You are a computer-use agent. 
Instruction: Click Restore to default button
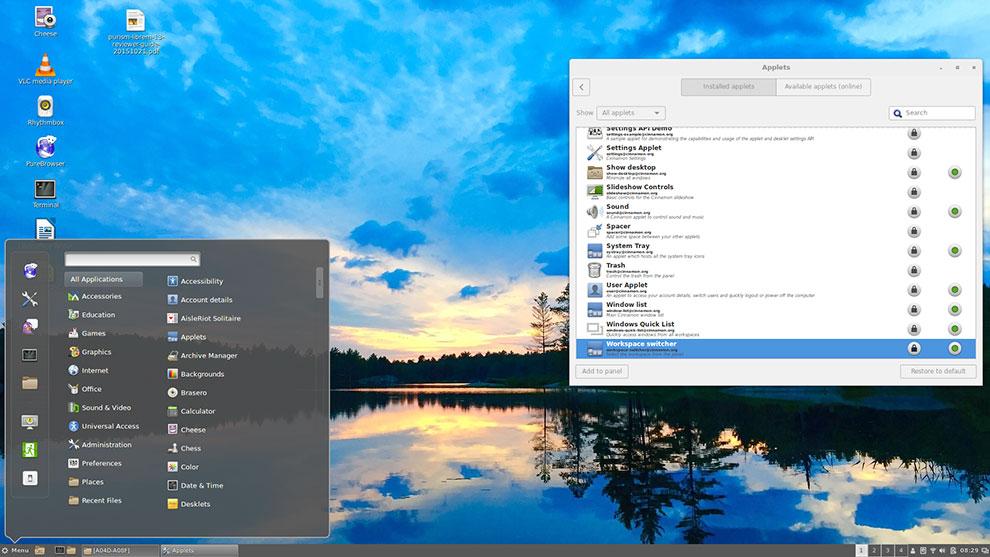(938, 371)
